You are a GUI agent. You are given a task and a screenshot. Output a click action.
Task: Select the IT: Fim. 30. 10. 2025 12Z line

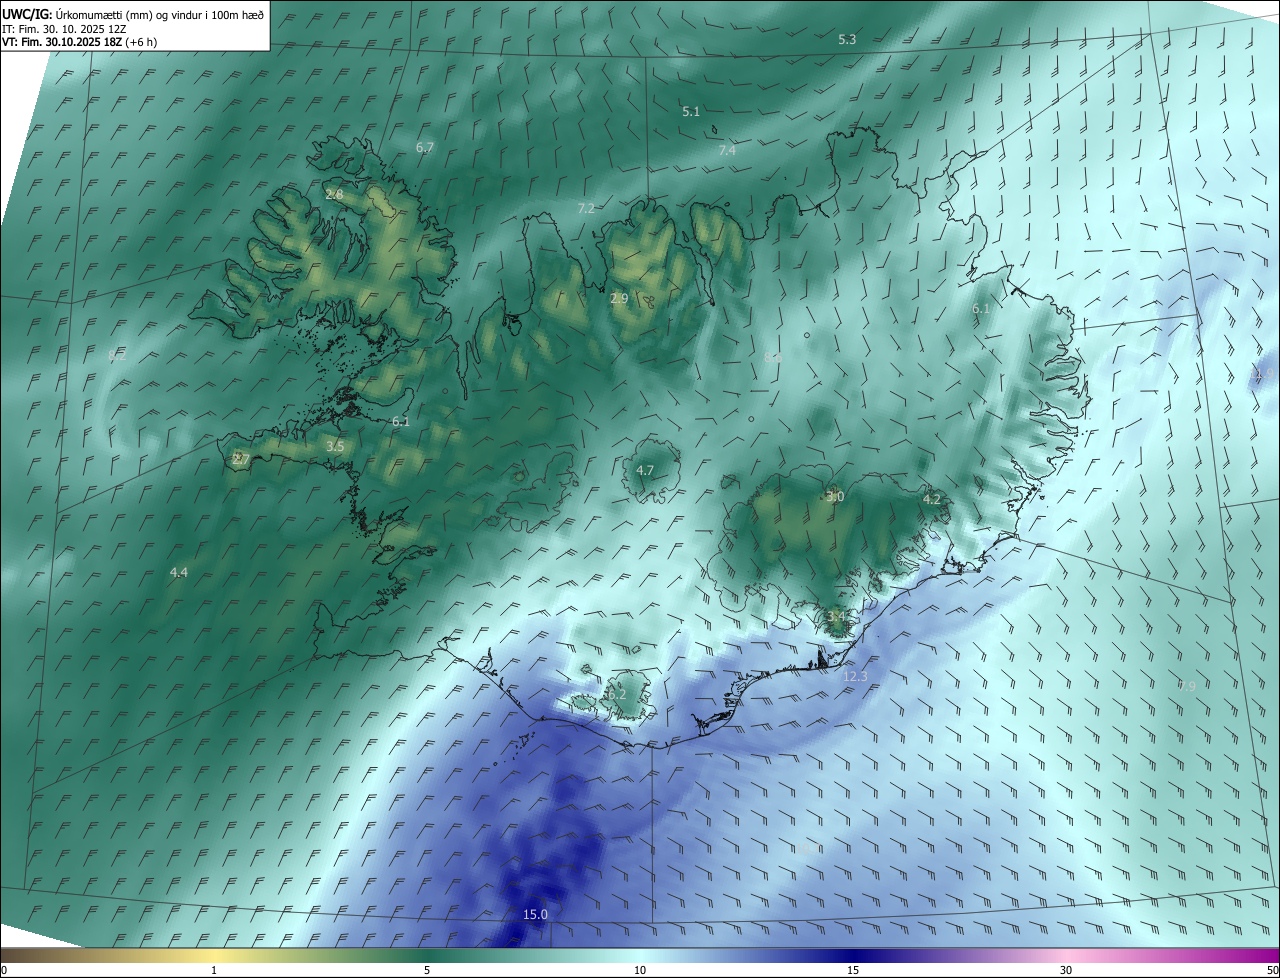coord(63,28)
